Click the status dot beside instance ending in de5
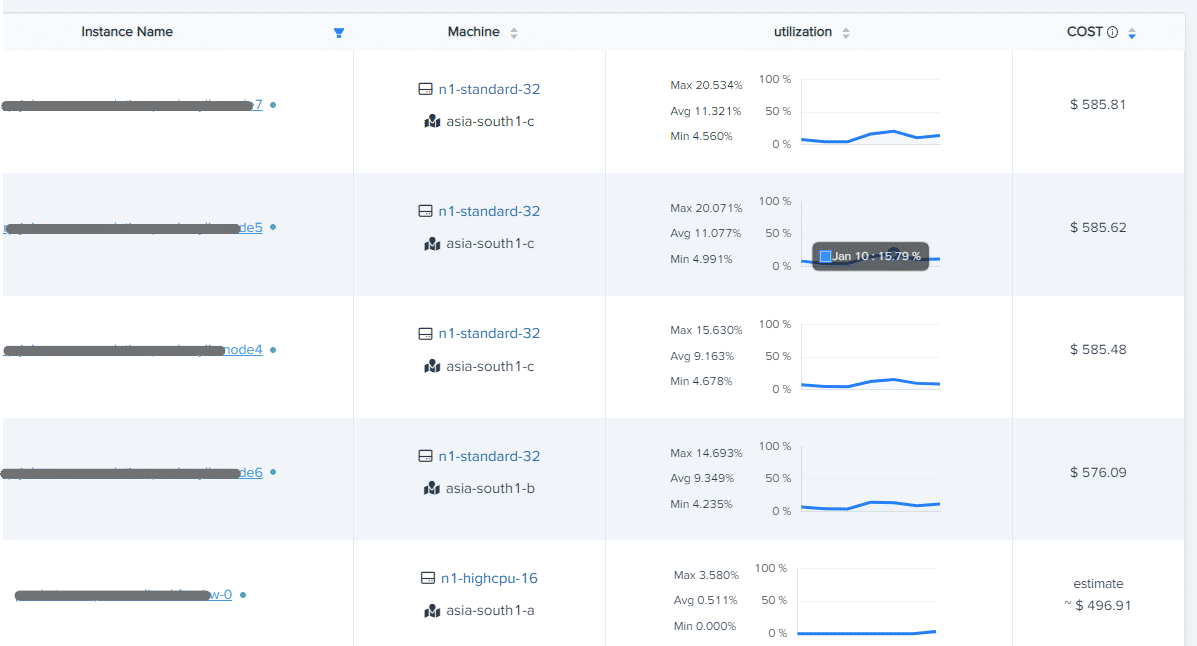1197x646 pixels. point(272,227)
